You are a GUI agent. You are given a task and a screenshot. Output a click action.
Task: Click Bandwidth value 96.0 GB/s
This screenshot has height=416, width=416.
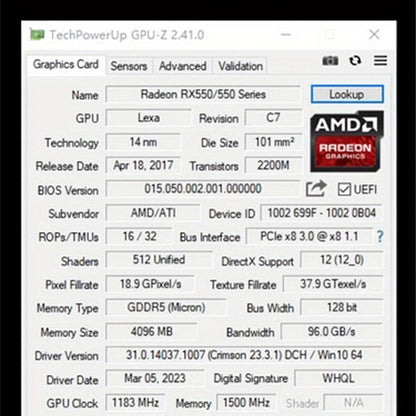pos(332,332)
